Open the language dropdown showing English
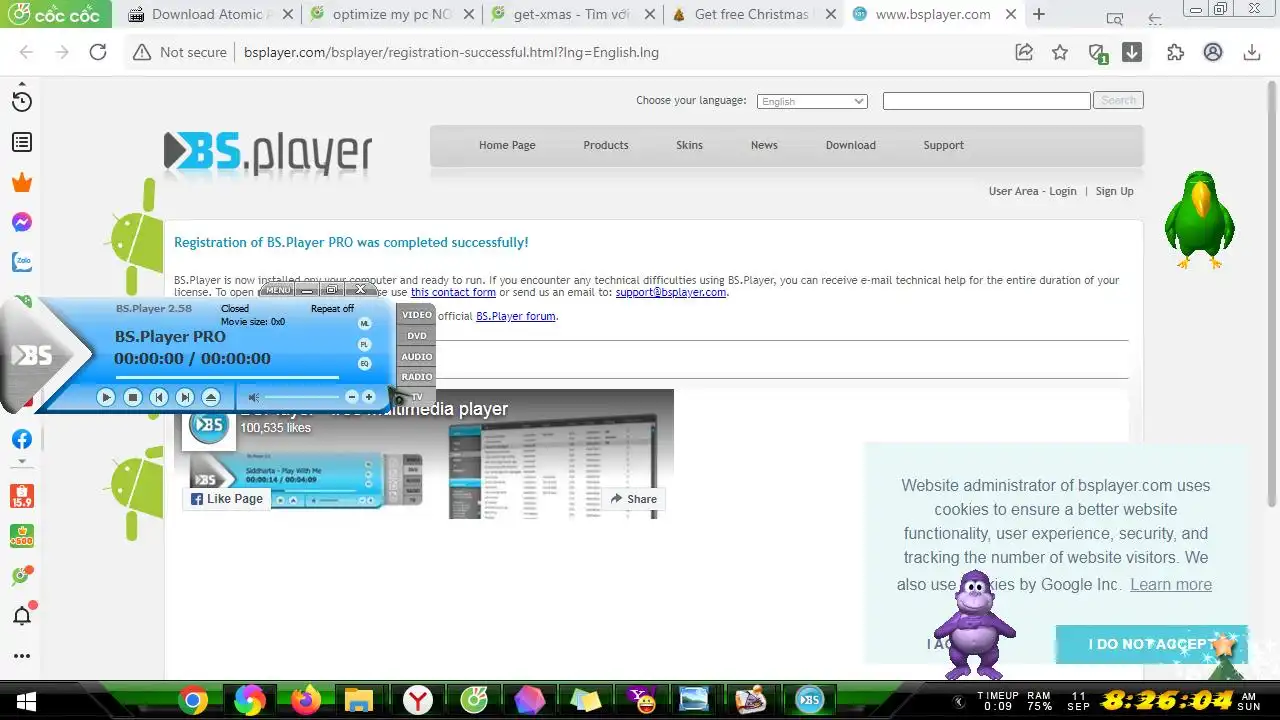This screenshot has height=720, width=1280. click(x=812, y=101)
